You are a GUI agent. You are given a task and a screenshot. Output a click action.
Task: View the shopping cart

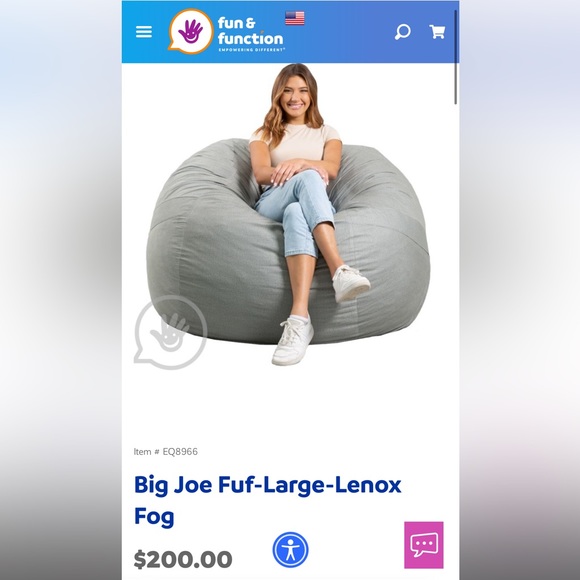click(437, 32)
